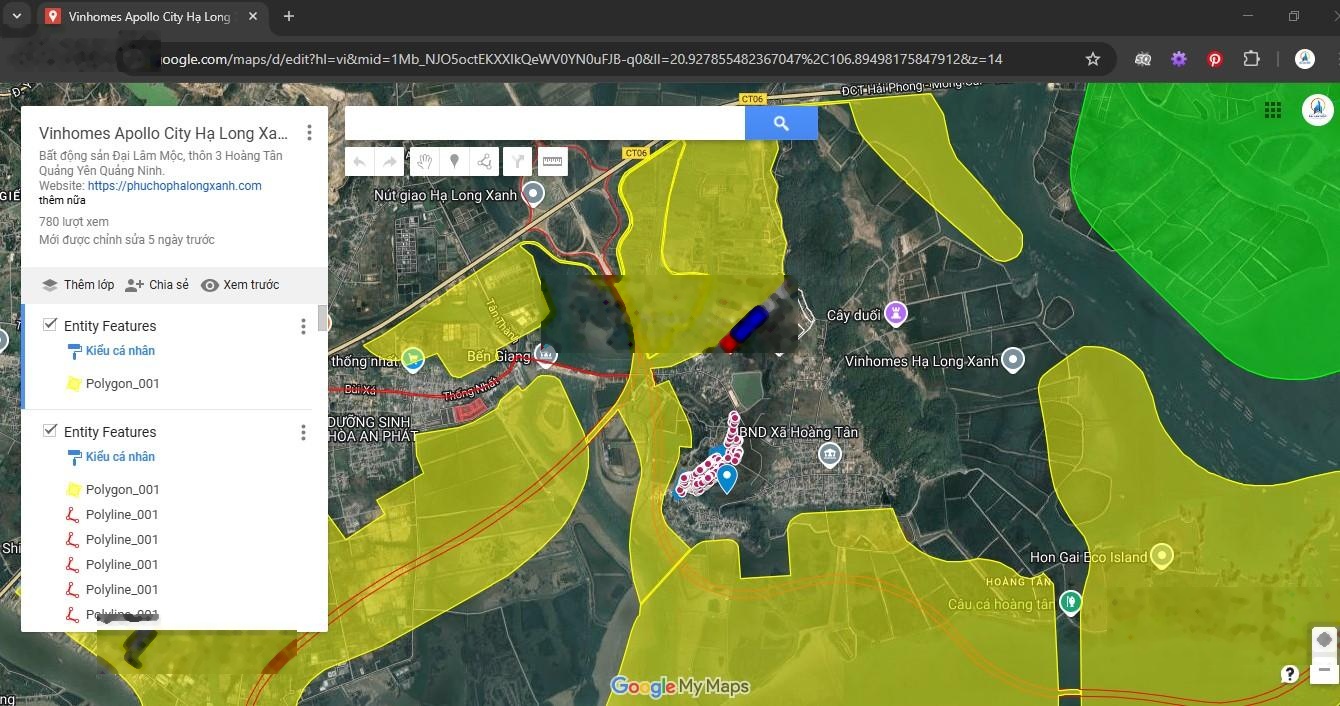Open second Entity Features layer options menu
This screenshot has width=1340, height=706.
pos(303,432)
